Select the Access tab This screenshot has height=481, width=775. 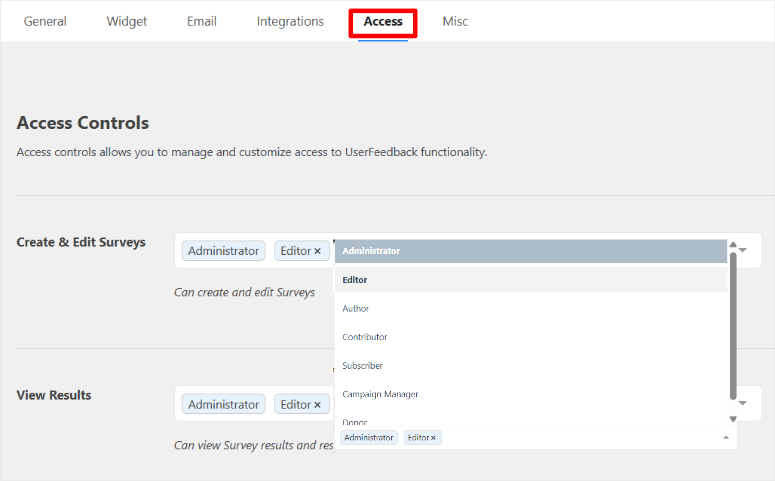(383, 21)
